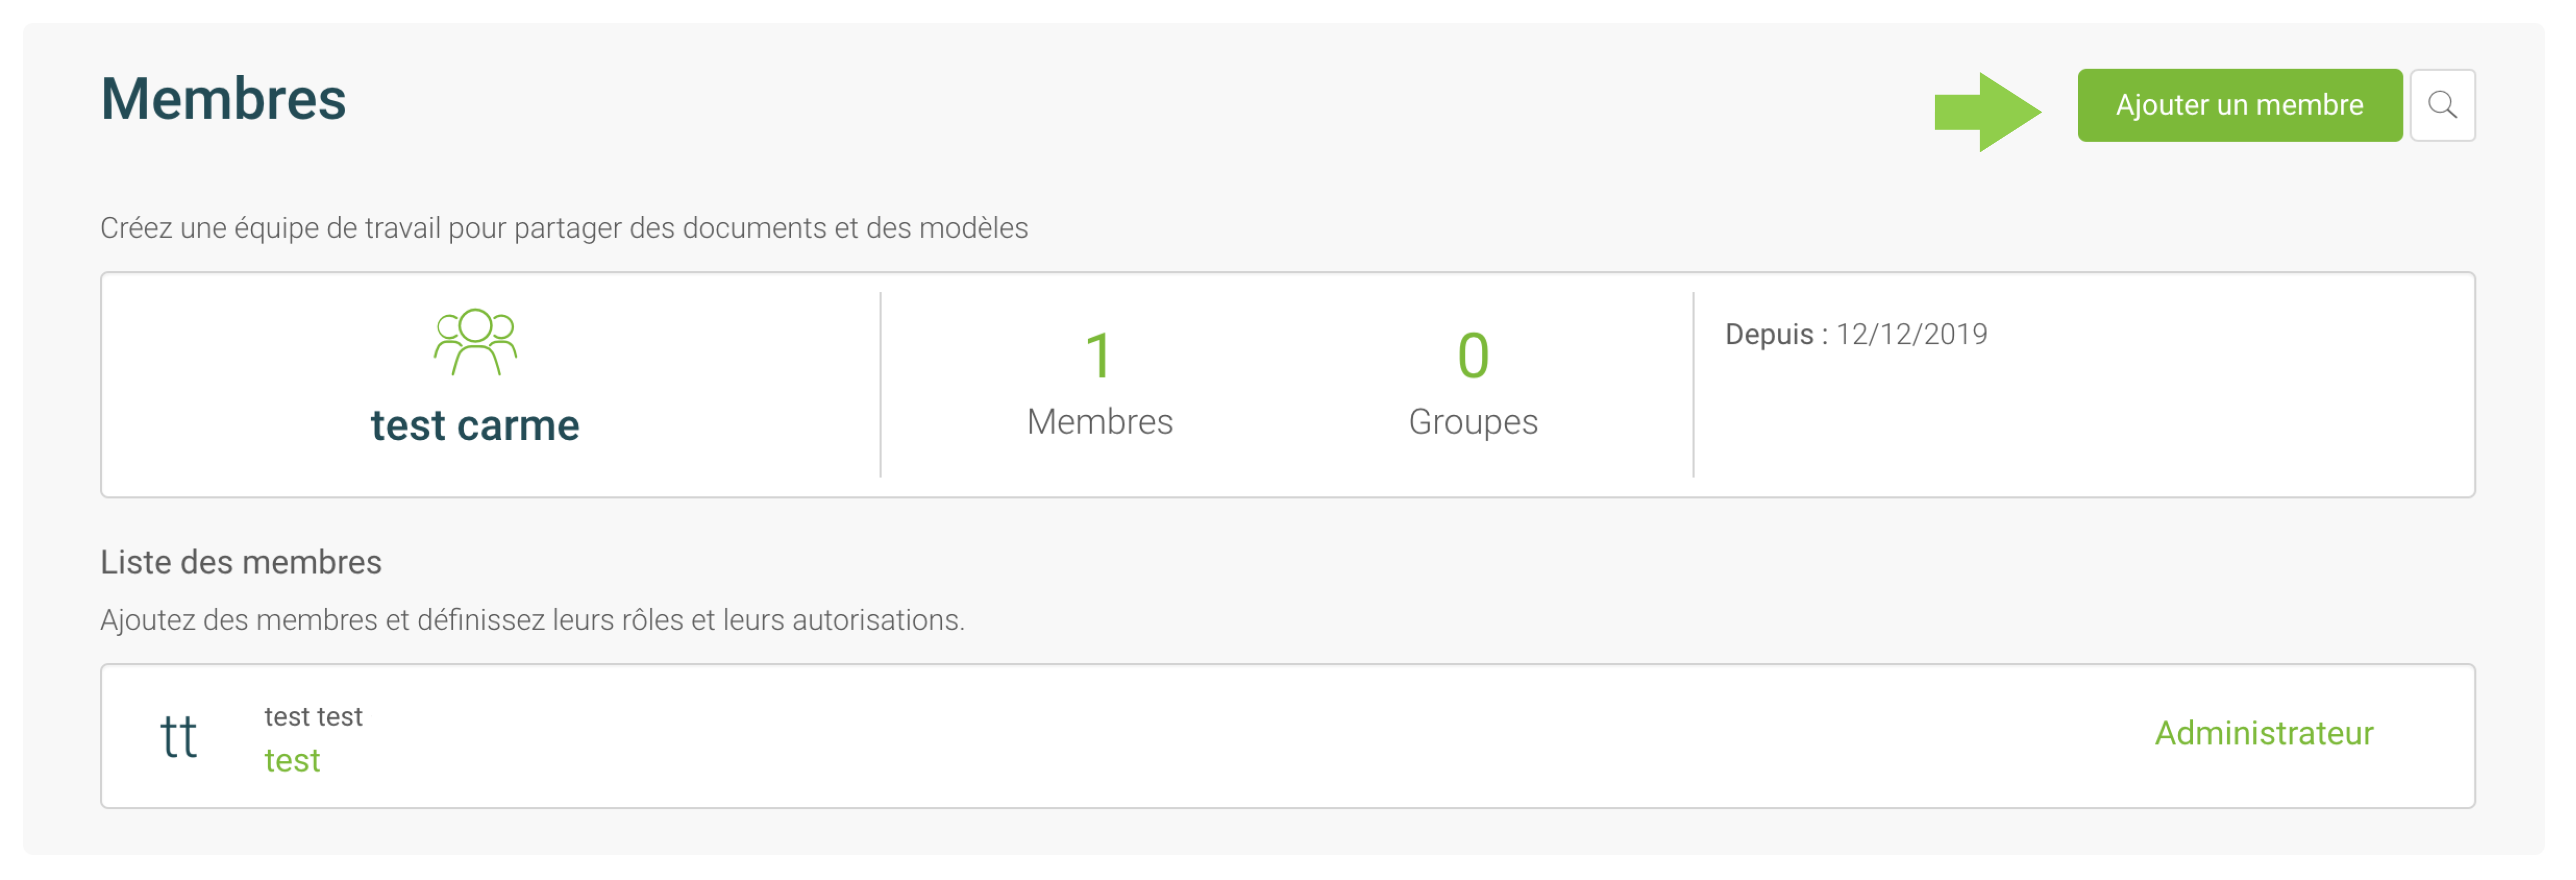Select the tt avatar initials

[179, 737]
